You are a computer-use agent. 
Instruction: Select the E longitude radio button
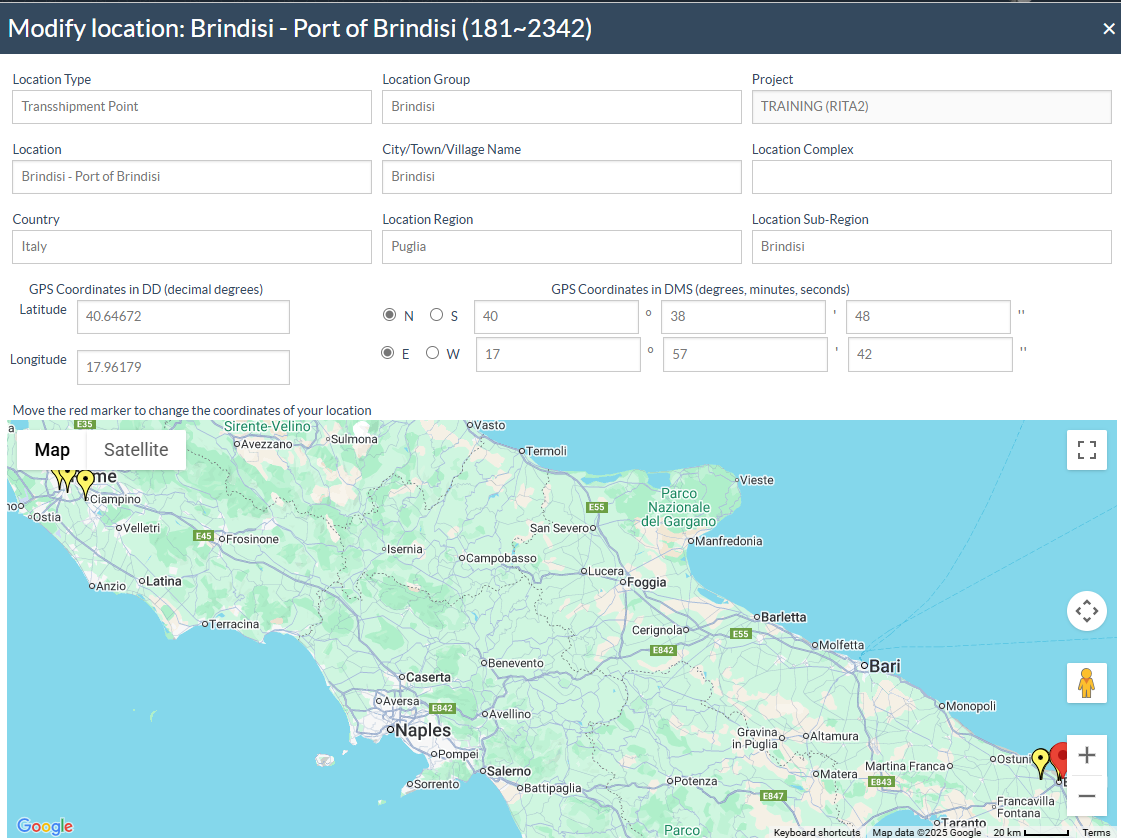(388, 353)
